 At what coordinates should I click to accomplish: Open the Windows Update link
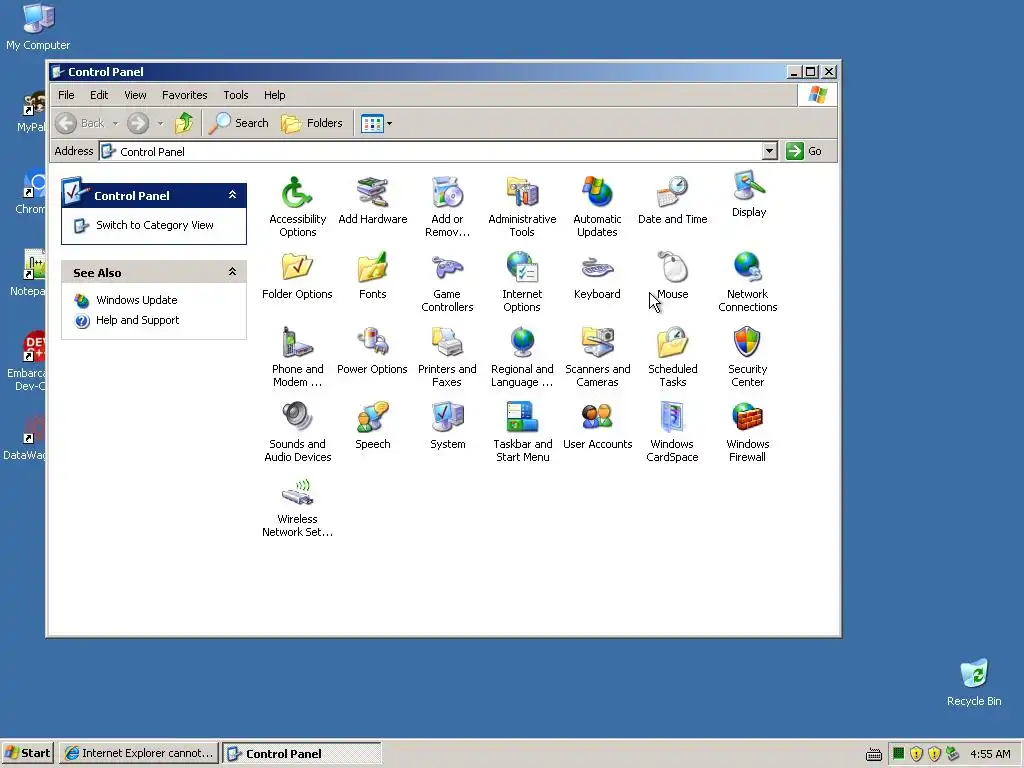pos(136,300)
